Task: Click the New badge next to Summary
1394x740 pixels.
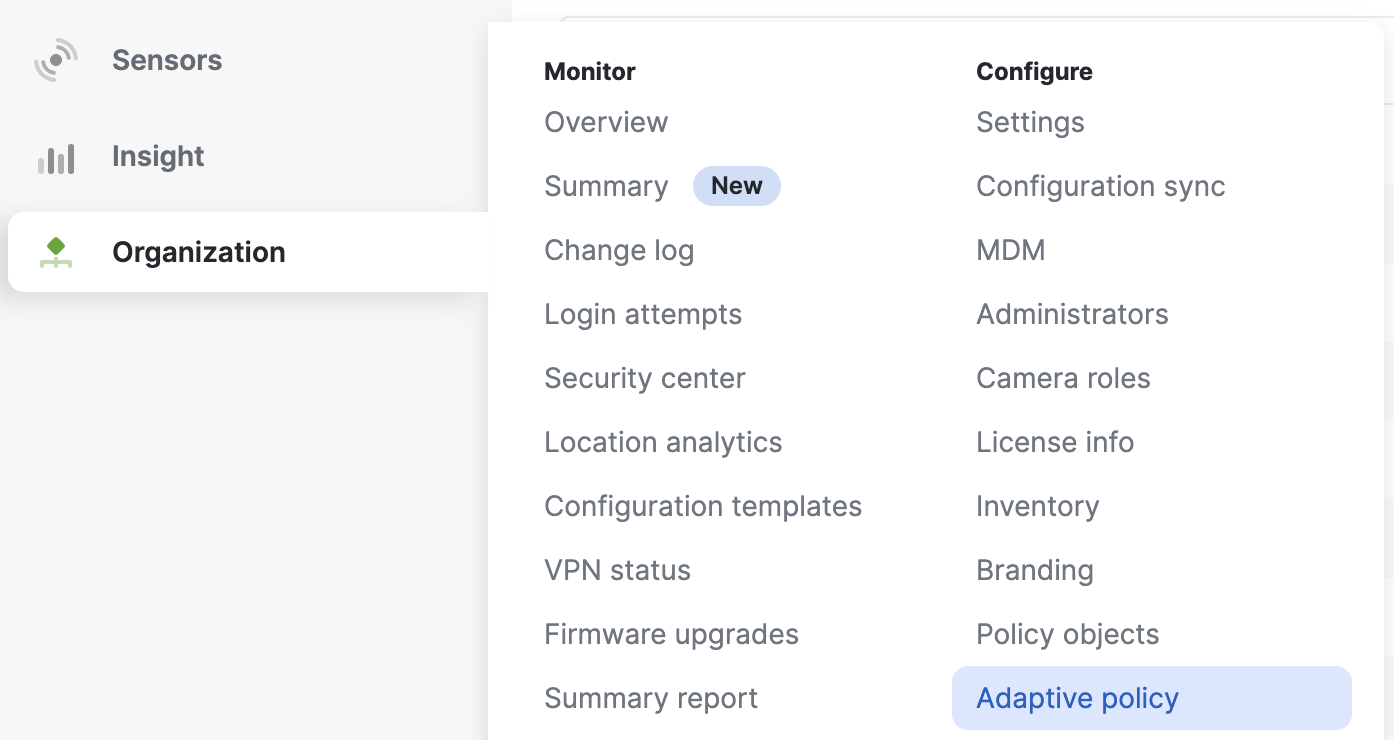Action: click(x=737, y=185)
